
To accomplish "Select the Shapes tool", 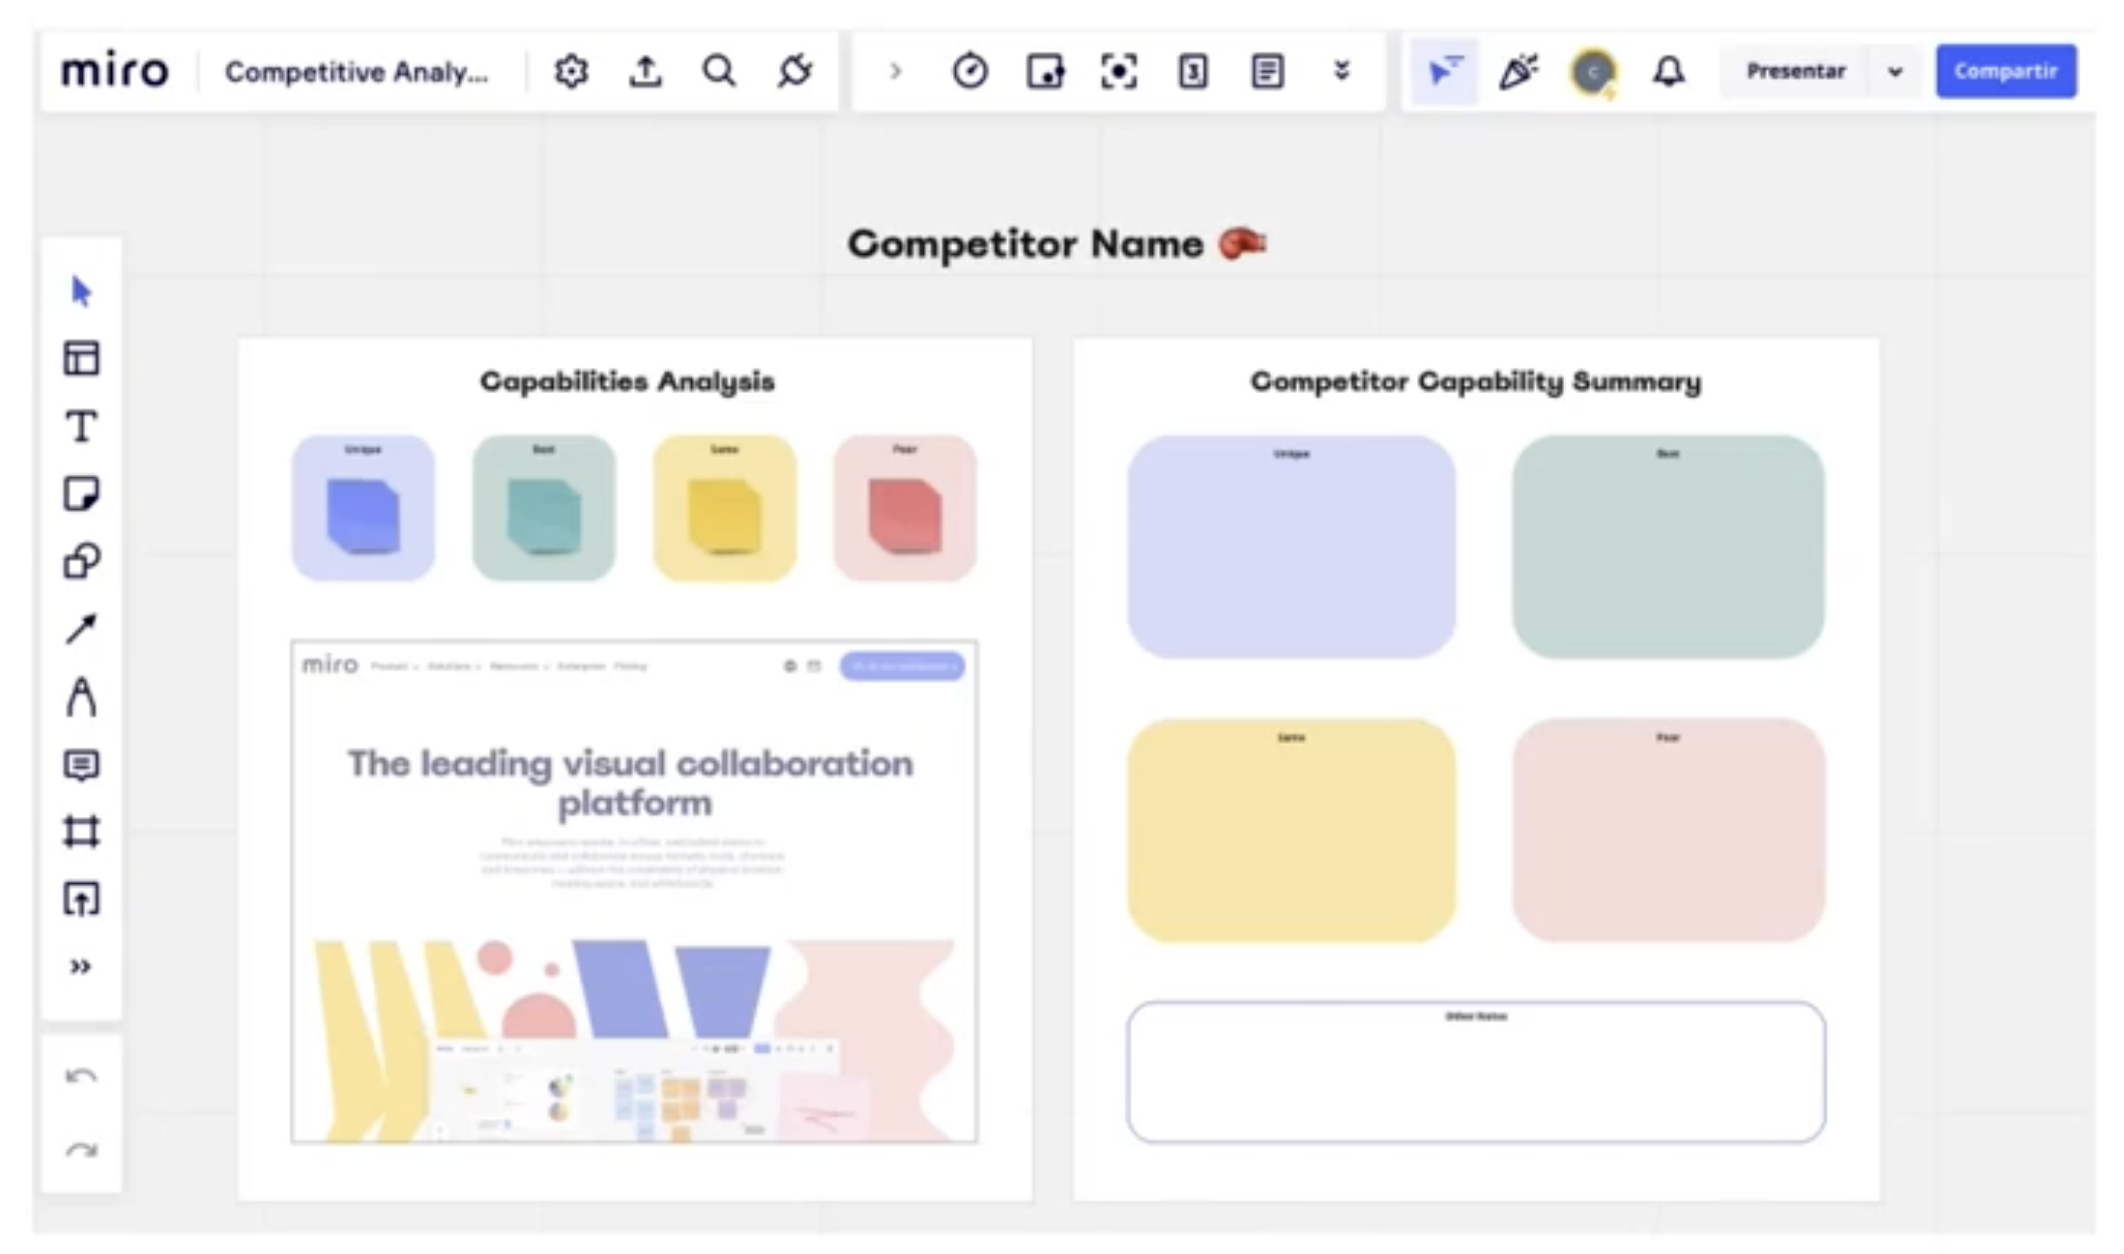I will tap(81, 561).
